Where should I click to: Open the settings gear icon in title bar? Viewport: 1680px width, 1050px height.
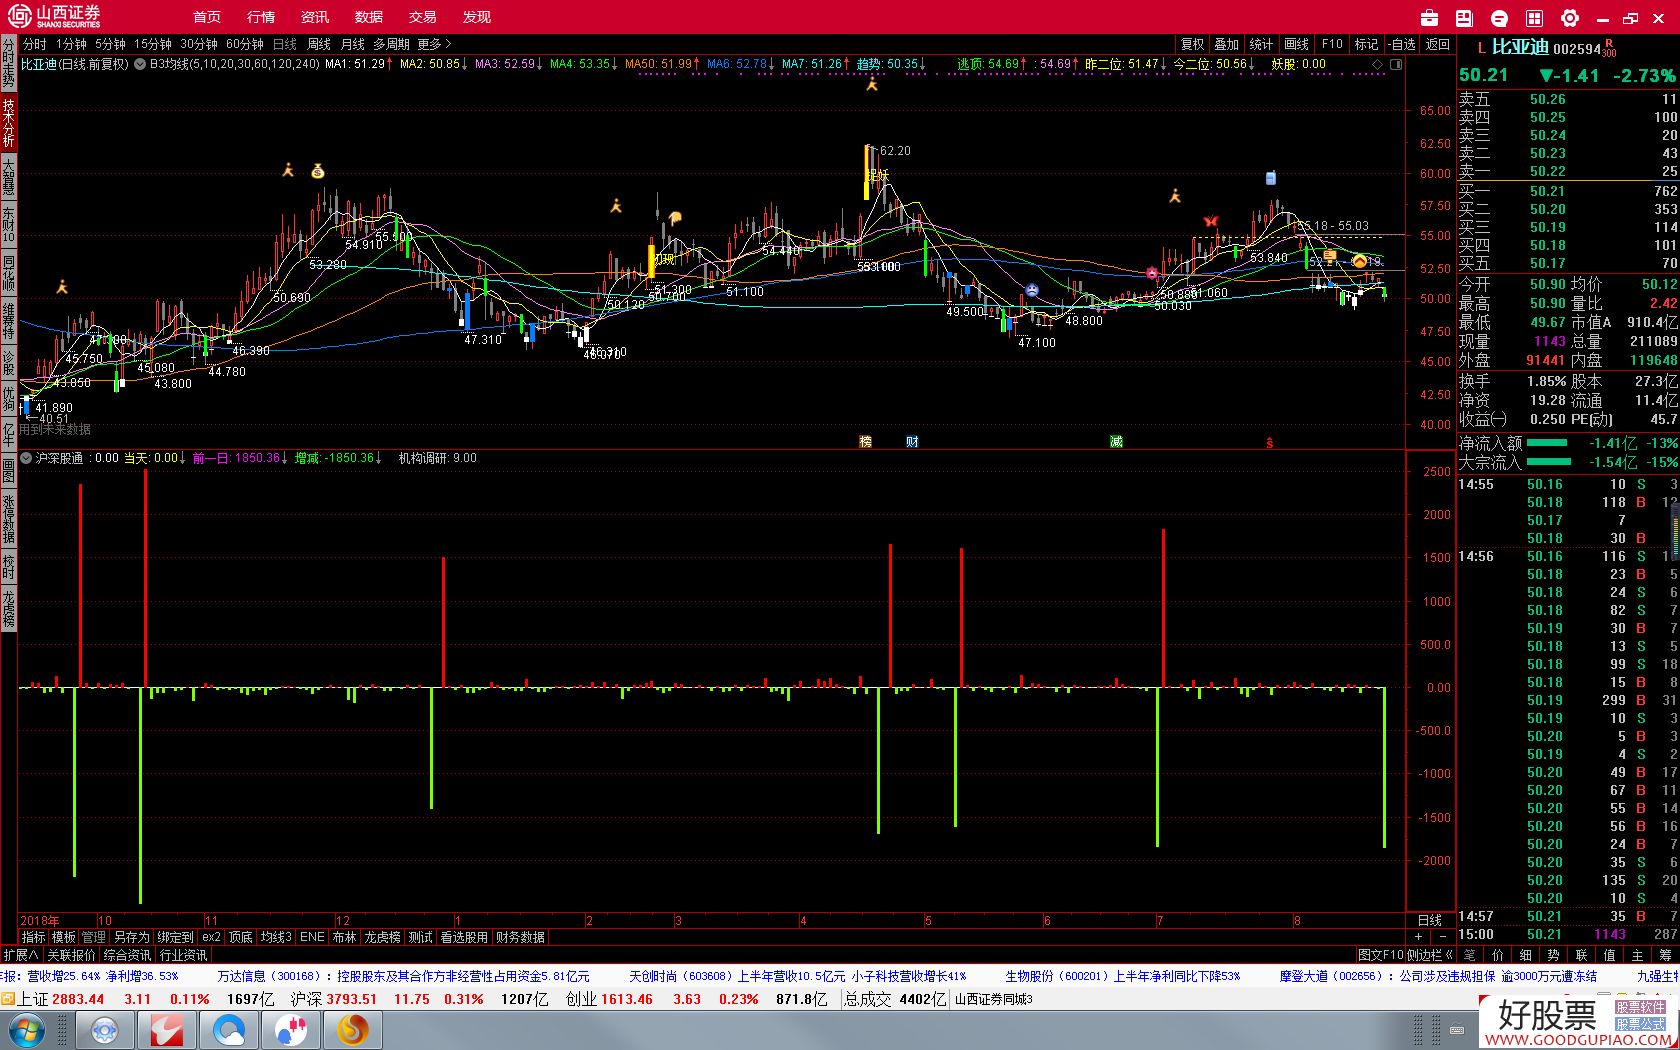pyautogui.click(x=1570, y=18)
